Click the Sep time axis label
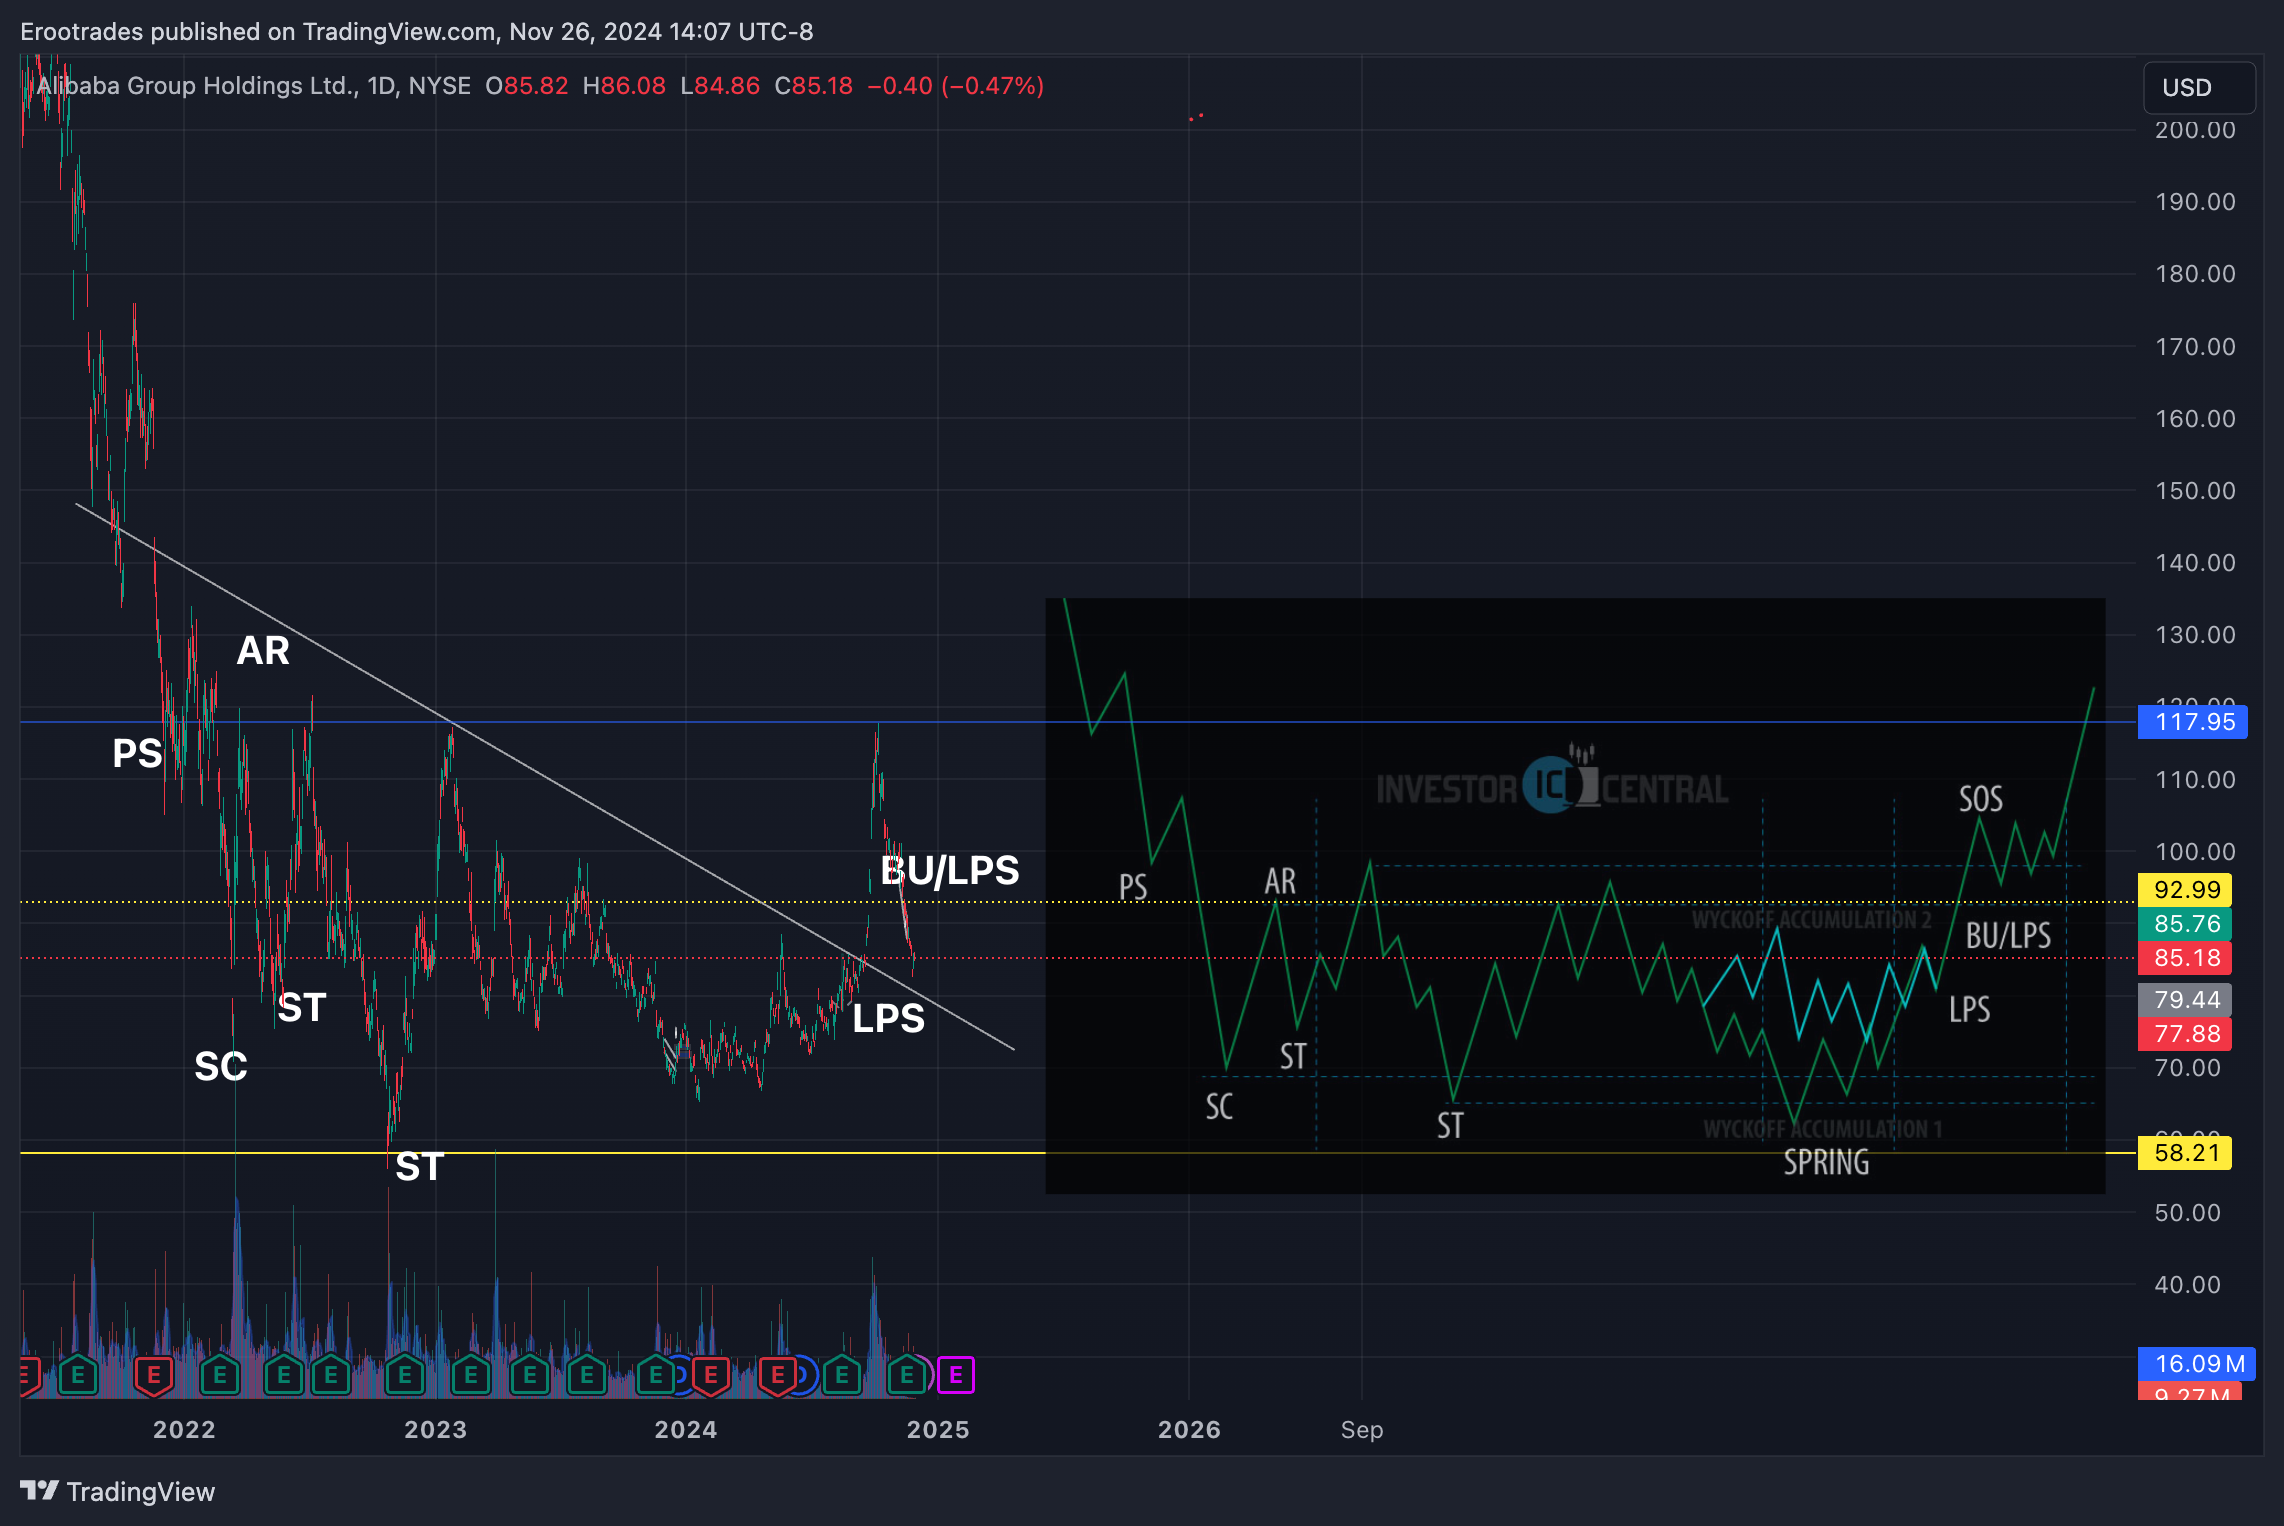2284x1526 pixels. (x=1362, y=1429)
